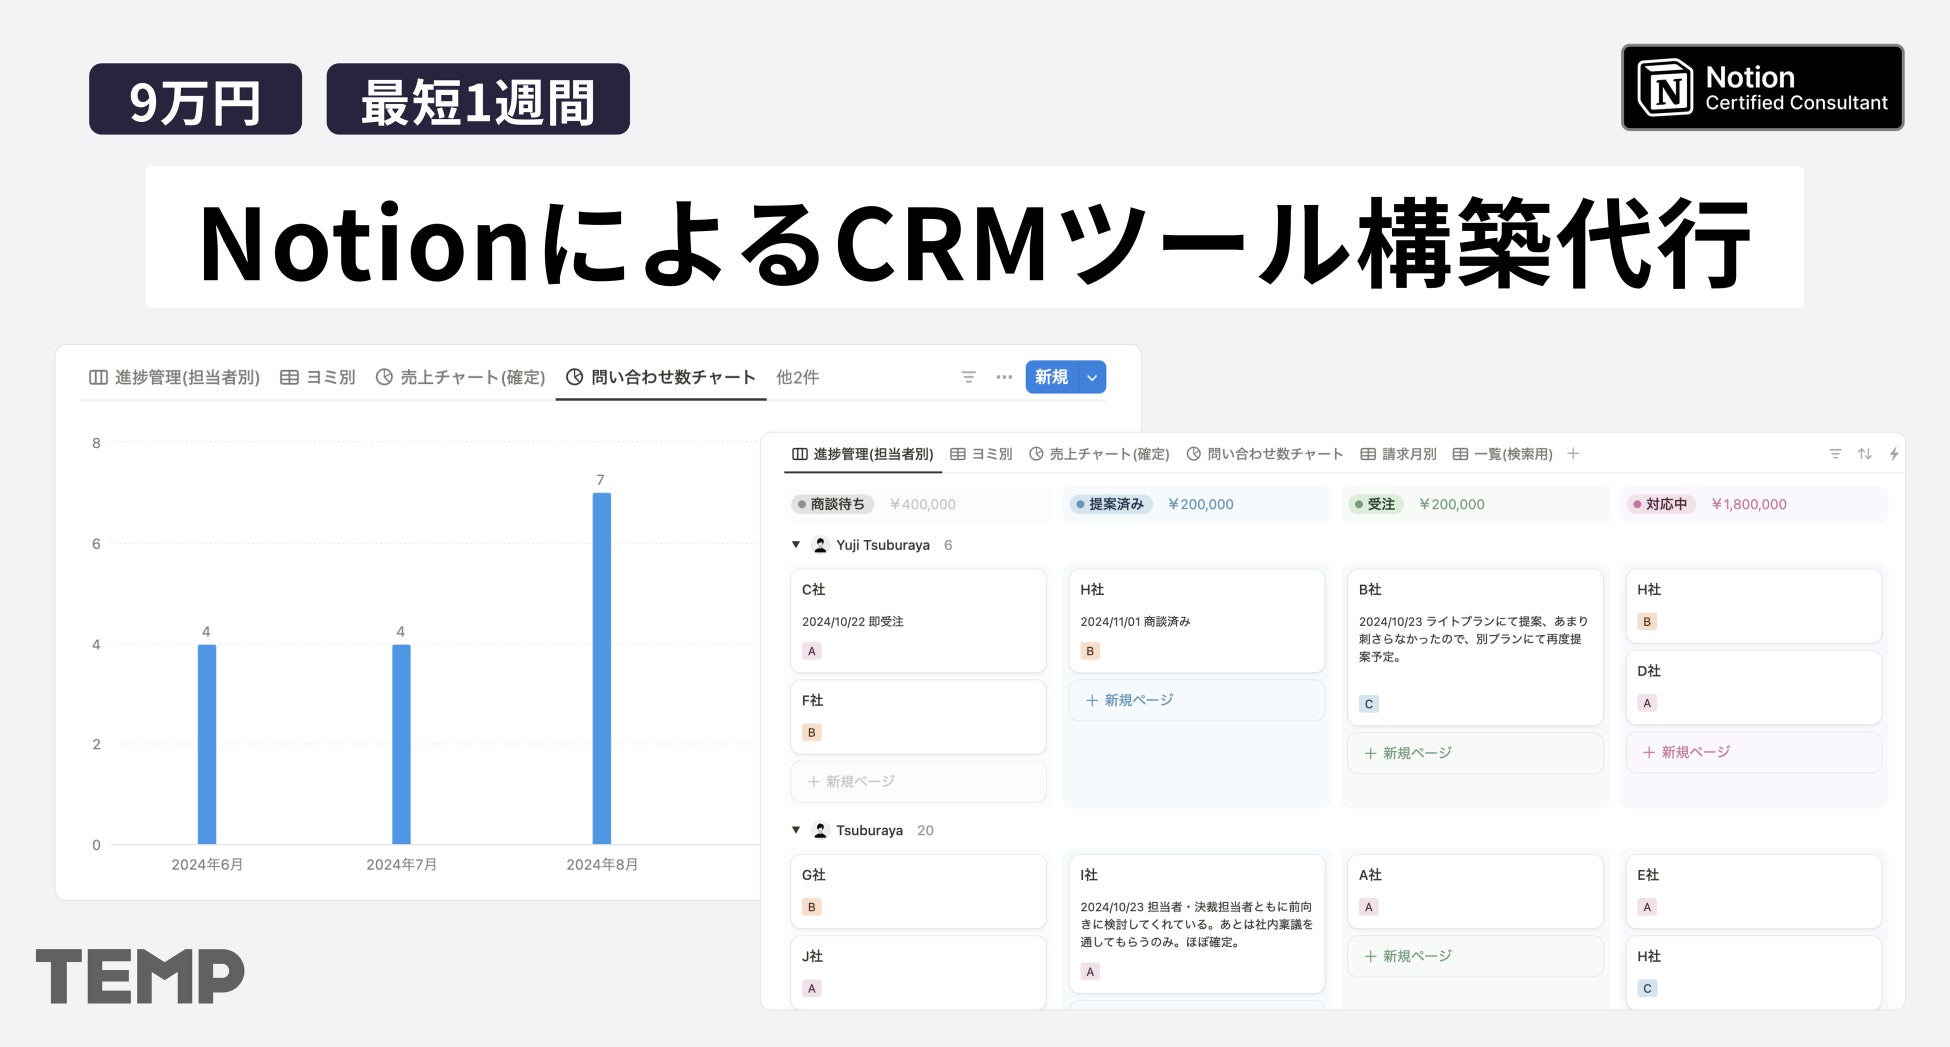Image resolution: width=1950 pixels, height=1047 pixels.
Task: Click the blue 新規 button
Action: pos(1051,377)
